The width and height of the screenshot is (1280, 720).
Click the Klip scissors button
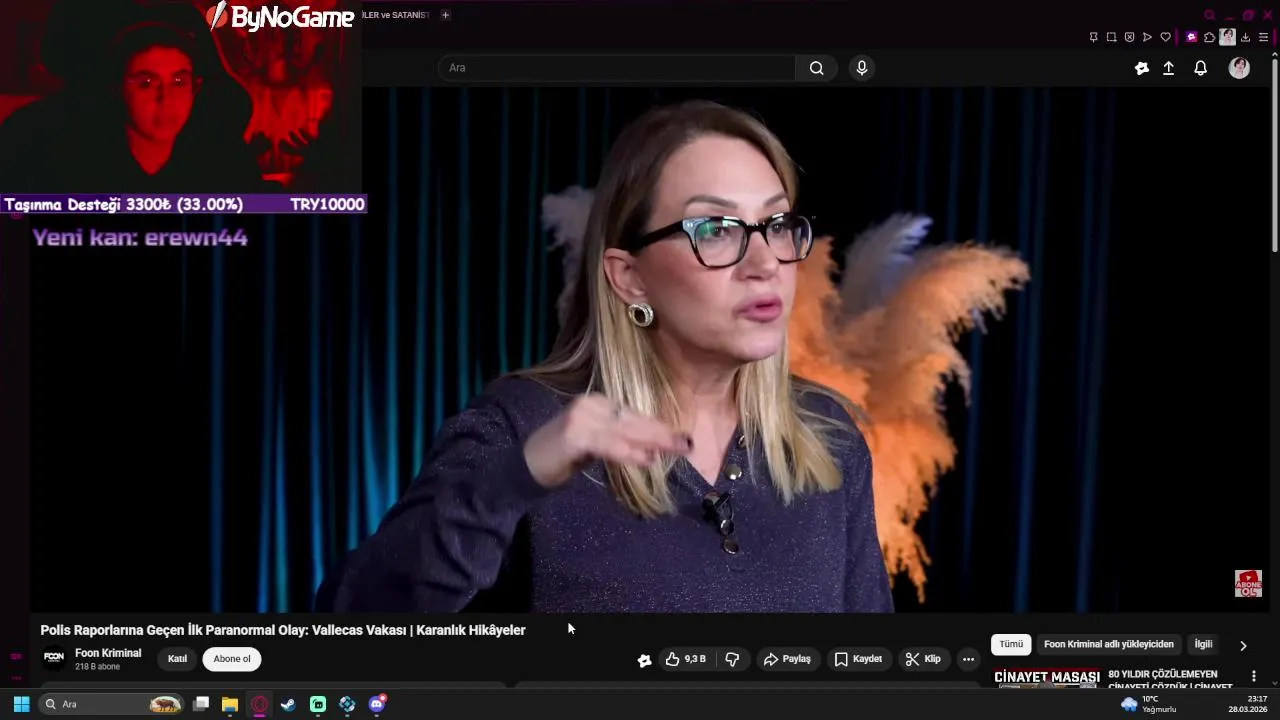point(922,659)
